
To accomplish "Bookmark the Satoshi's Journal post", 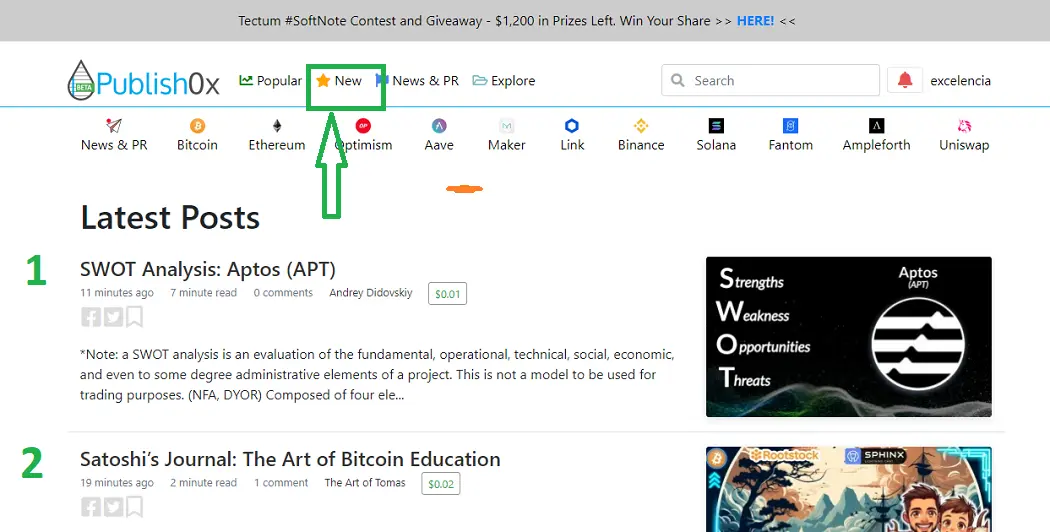I will [x=135, y=507].
